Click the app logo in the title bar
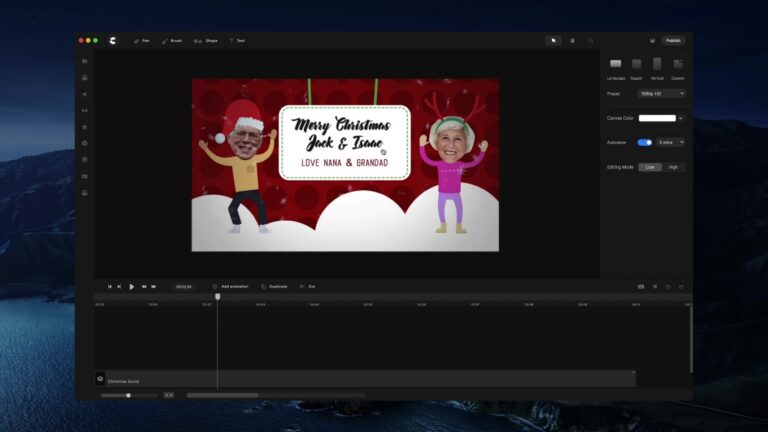 (113, 41)
